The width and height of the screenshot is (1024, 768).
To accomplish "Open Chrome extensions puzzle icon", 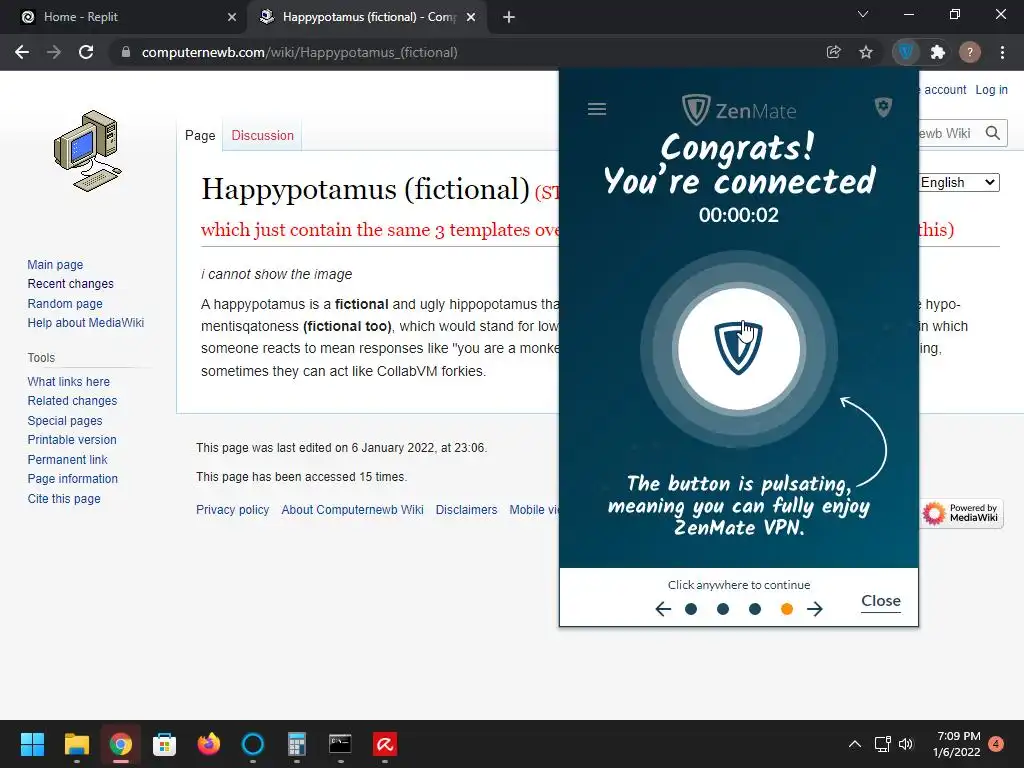I will [938, 52].
